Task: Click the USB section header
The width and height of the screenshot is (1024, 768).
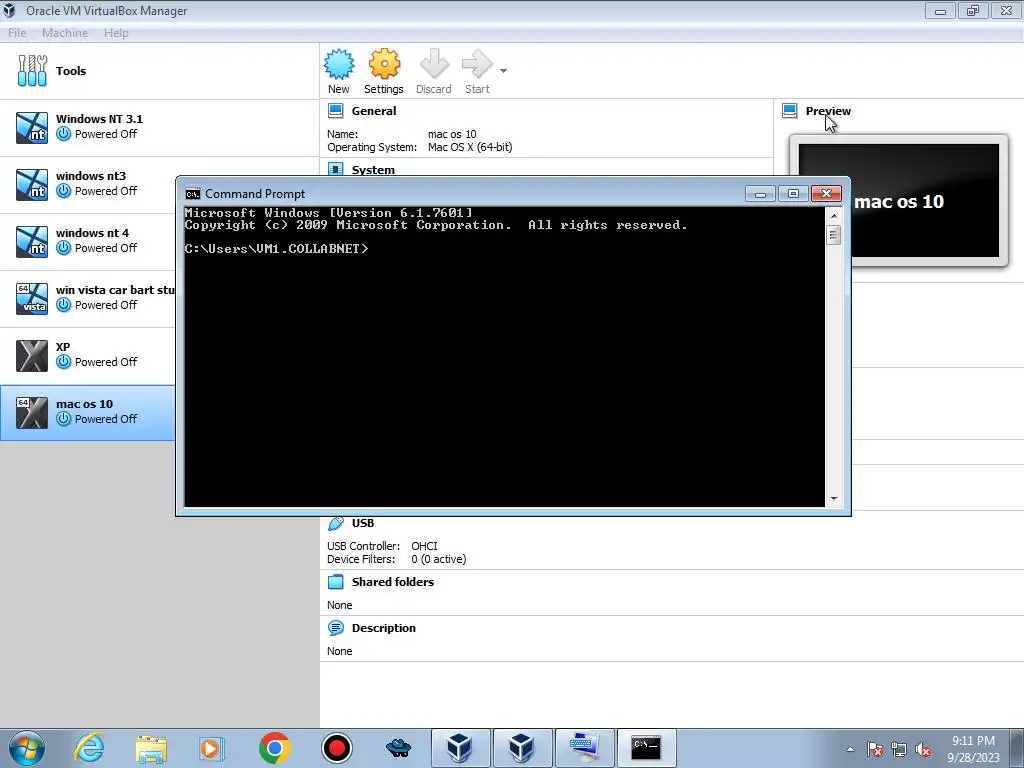Action: click(x=363, y=523)
